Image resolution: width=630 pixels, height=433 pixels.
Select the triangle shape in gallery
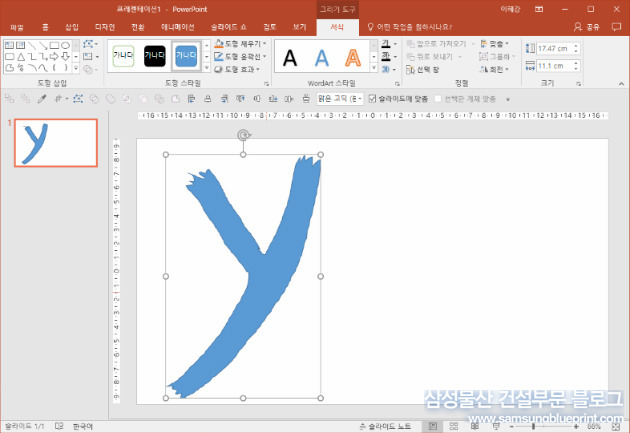click(20, 57)
